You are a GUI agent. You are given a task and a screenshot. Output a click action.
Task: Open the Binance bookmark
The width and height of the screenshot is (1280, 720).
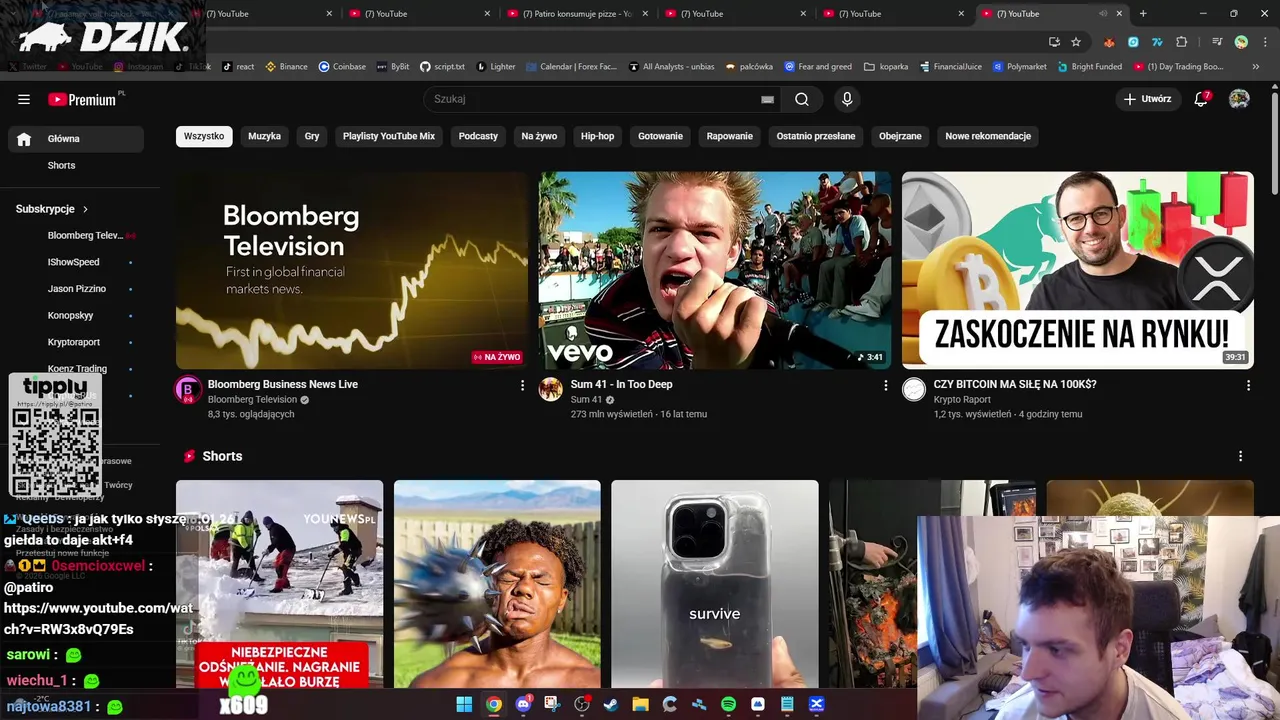[x=286, y=67]
